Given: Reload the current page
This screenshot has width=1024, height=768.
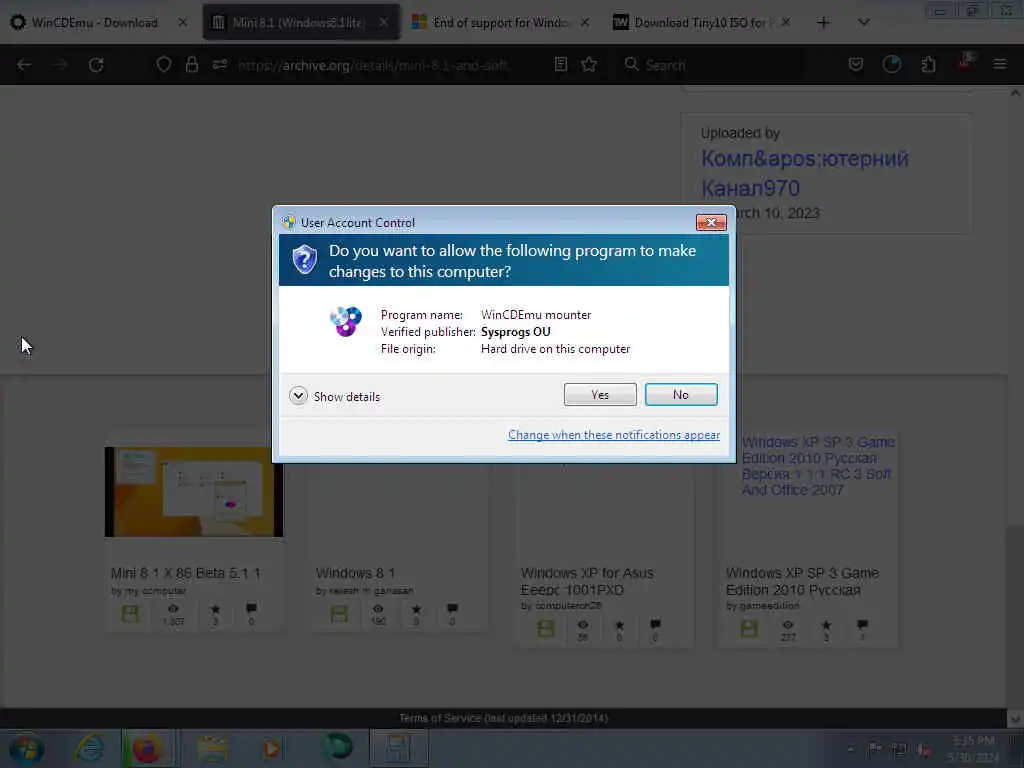Looking at the screenshot, I should pyautogui.click(x=96, y=65).
